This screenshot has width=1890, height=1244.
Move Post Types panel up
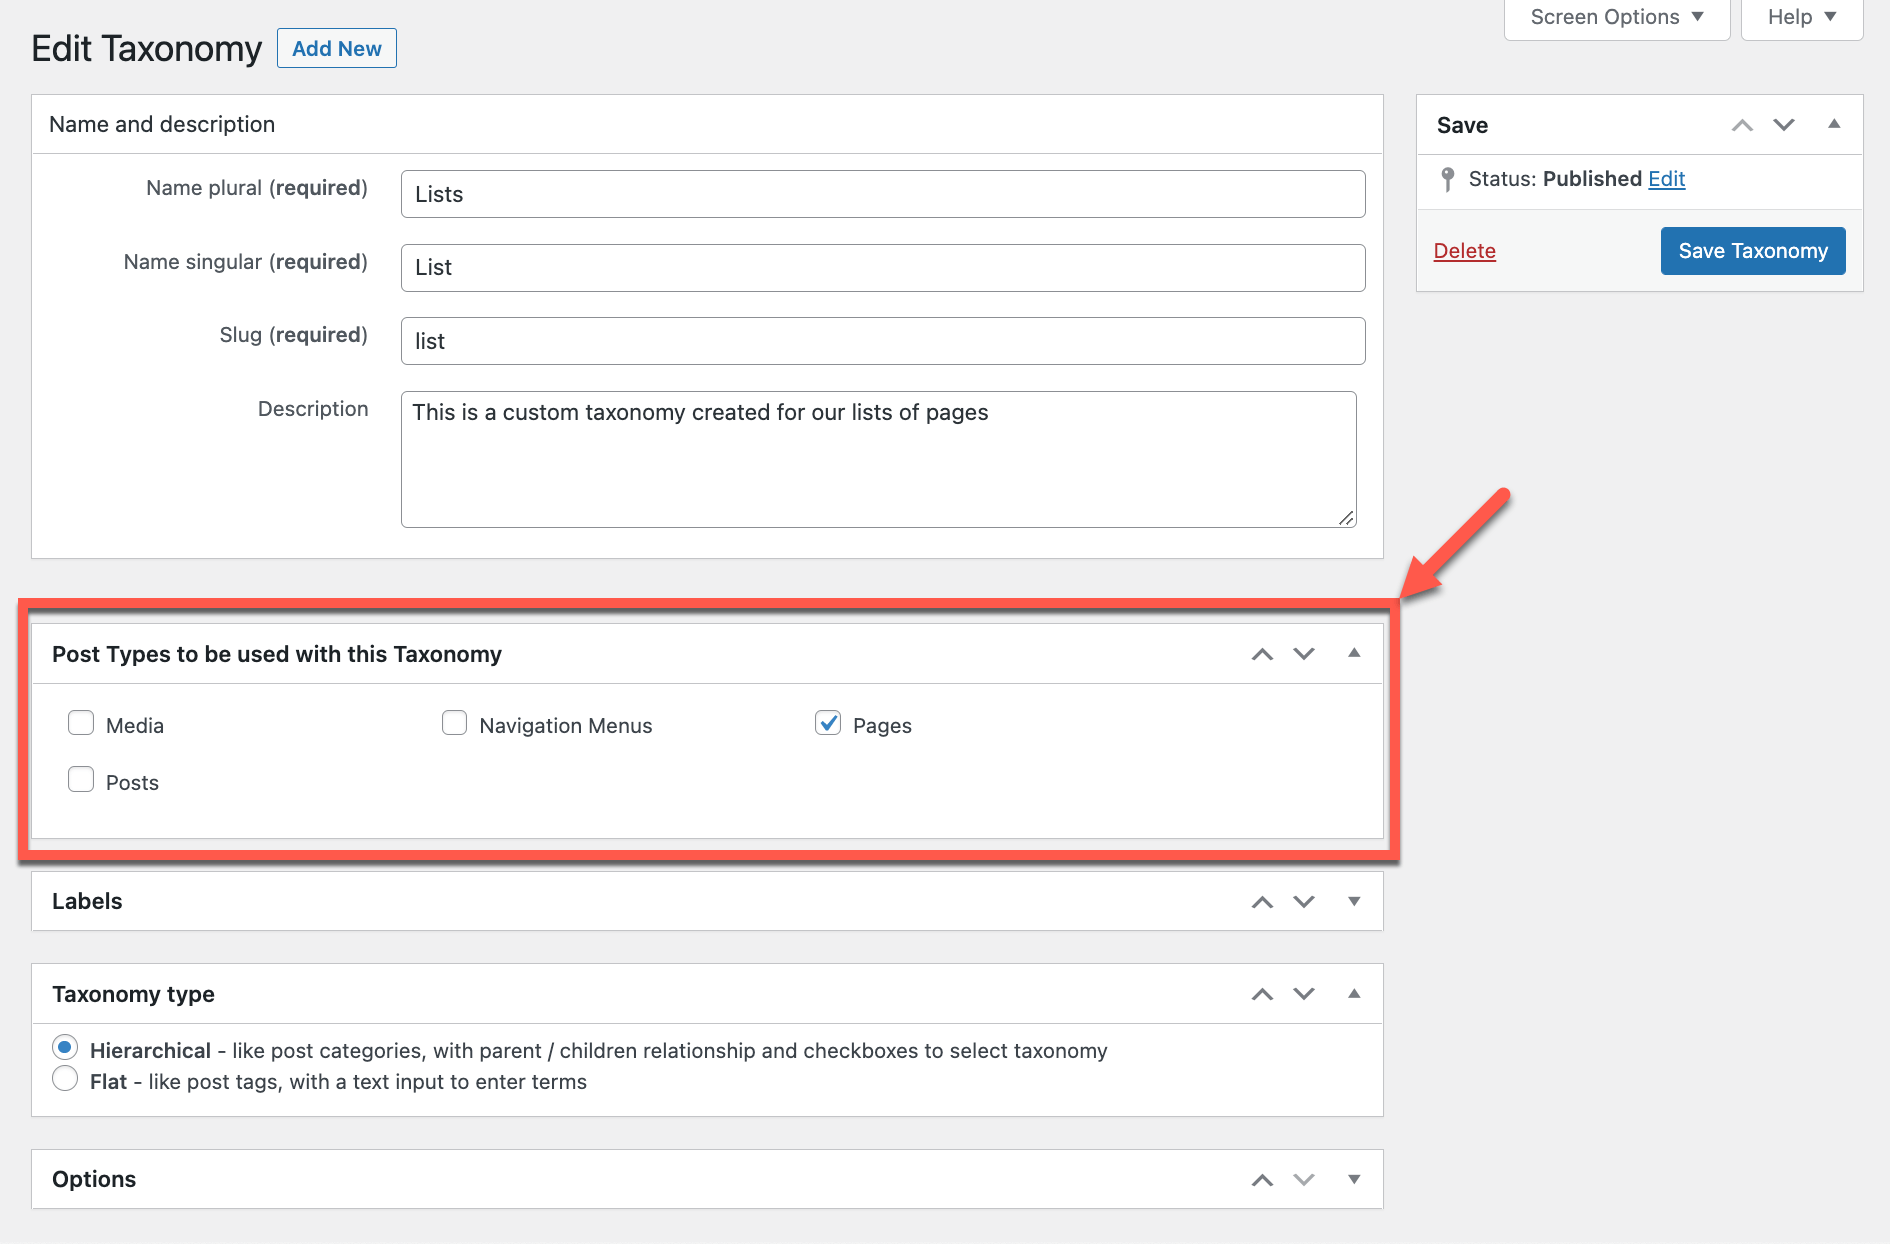coord(1262,654)
